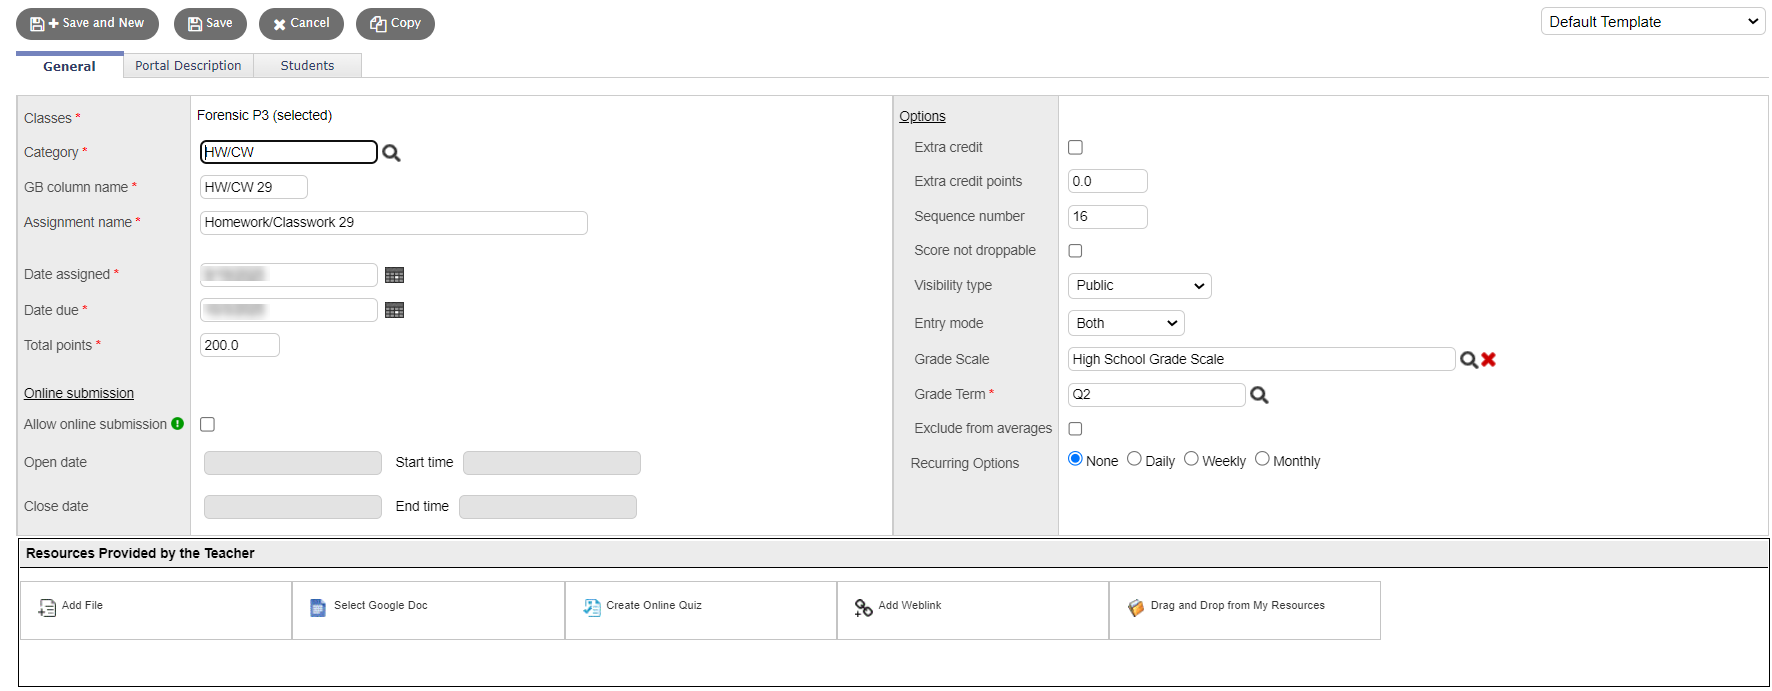
Task: Open the Date assigned calendar picker
Action: point(395,275)
